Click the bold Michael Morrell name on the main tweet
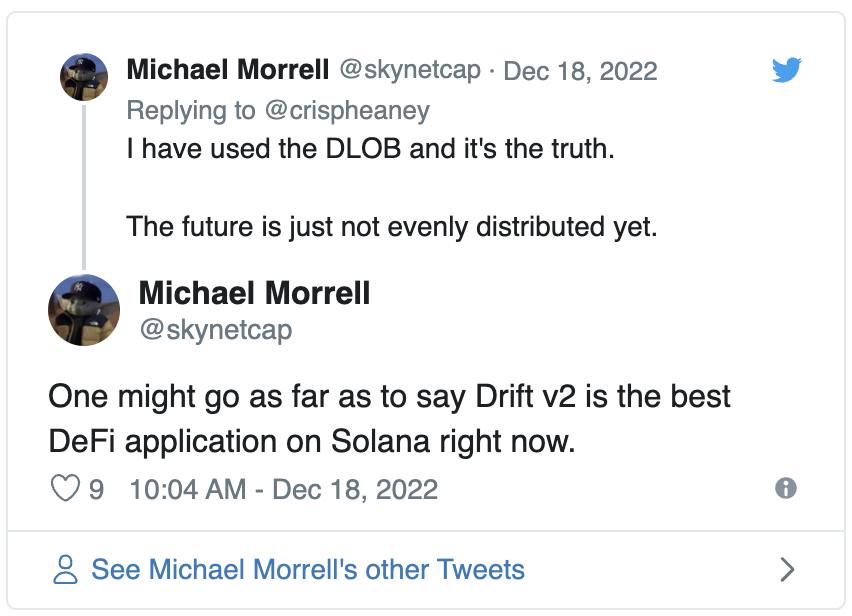 [x=254, y=293]
